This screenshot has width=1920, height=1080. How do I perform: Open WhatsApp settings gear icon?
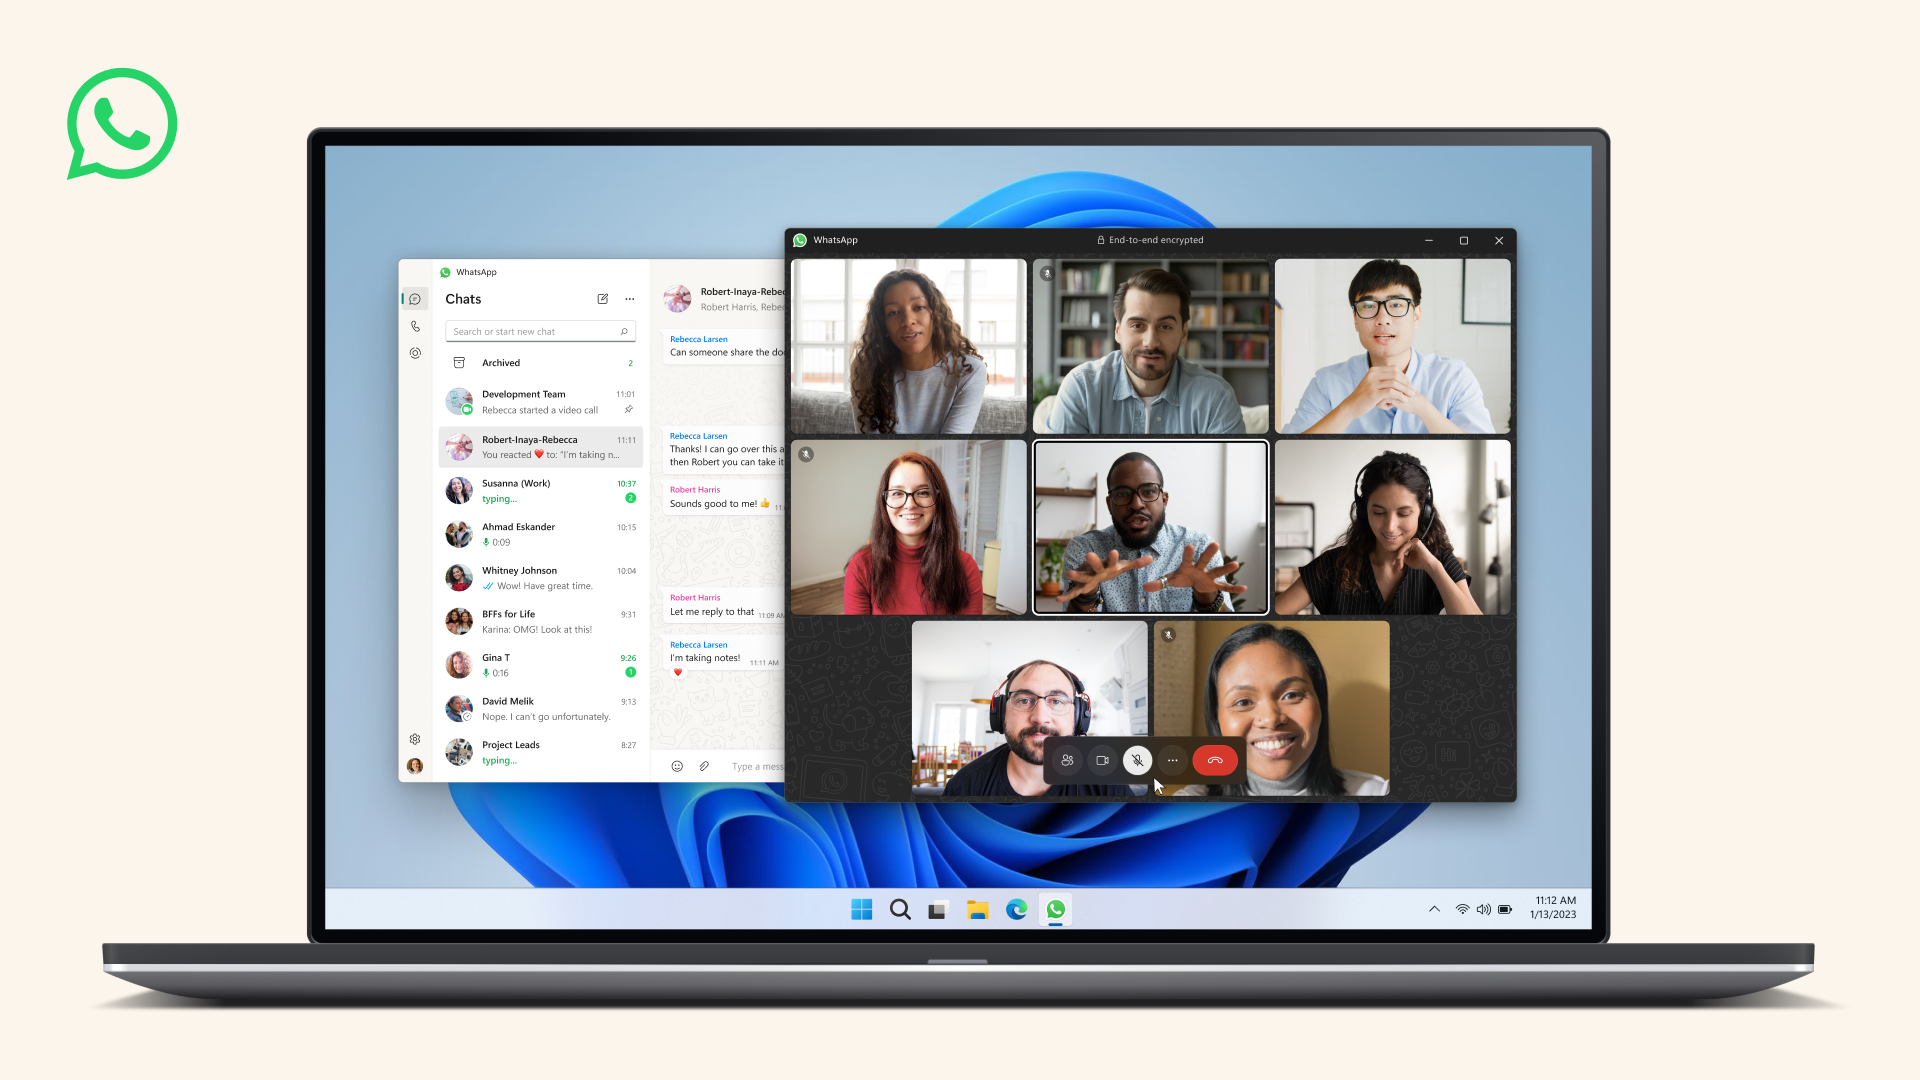click(414, 737)
